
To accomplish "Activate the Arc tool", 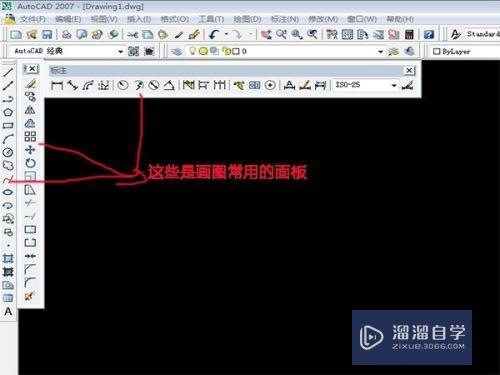I will click(8, 139).
